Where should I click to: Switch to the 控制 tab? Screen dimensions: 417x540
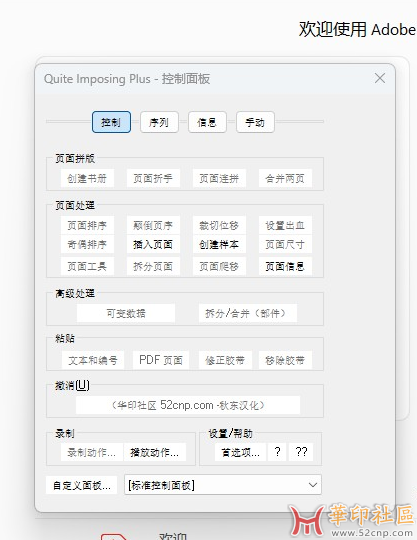(111, 122)
